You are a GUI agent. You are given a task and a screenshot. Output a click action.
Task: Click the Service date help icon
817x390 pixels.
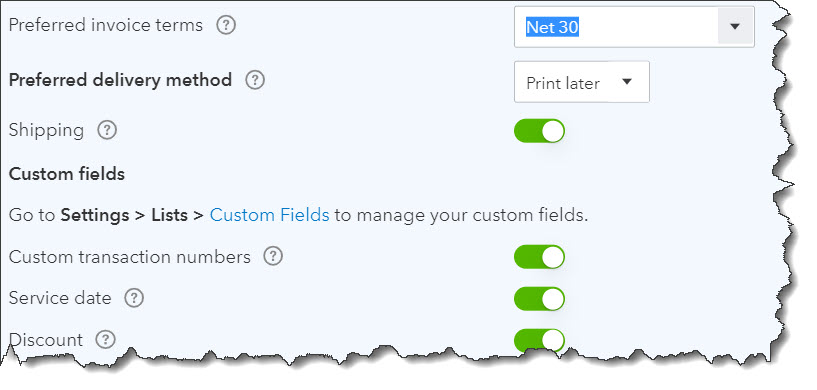tap(134, 298)
